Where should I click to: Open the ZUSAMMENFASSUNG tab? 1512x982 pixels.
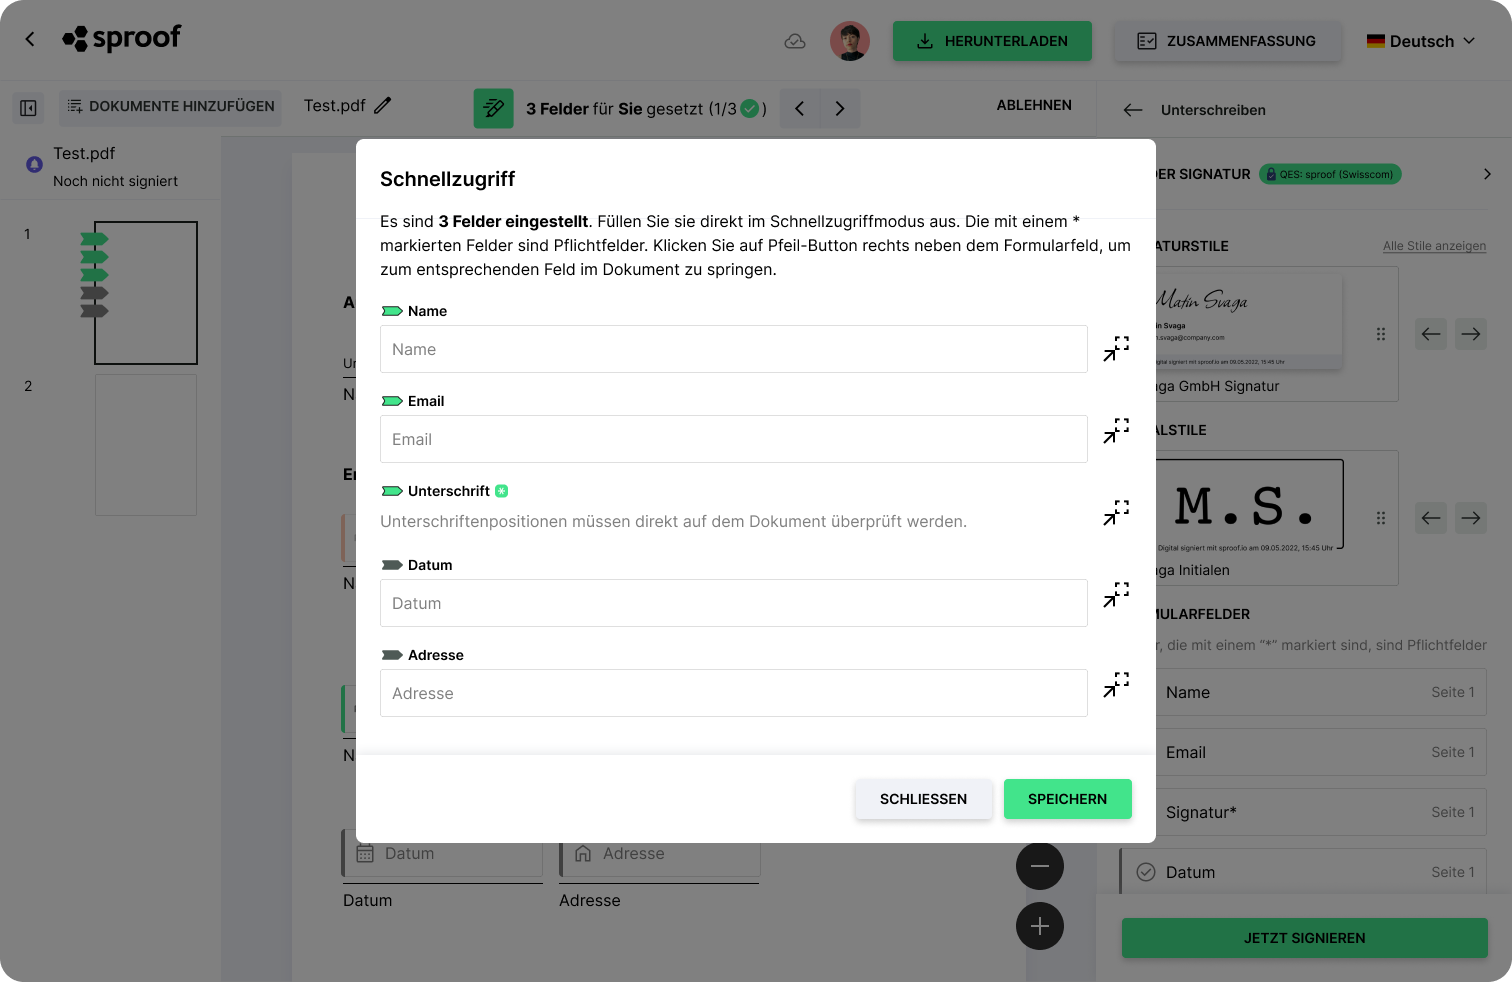[1227, 41]
